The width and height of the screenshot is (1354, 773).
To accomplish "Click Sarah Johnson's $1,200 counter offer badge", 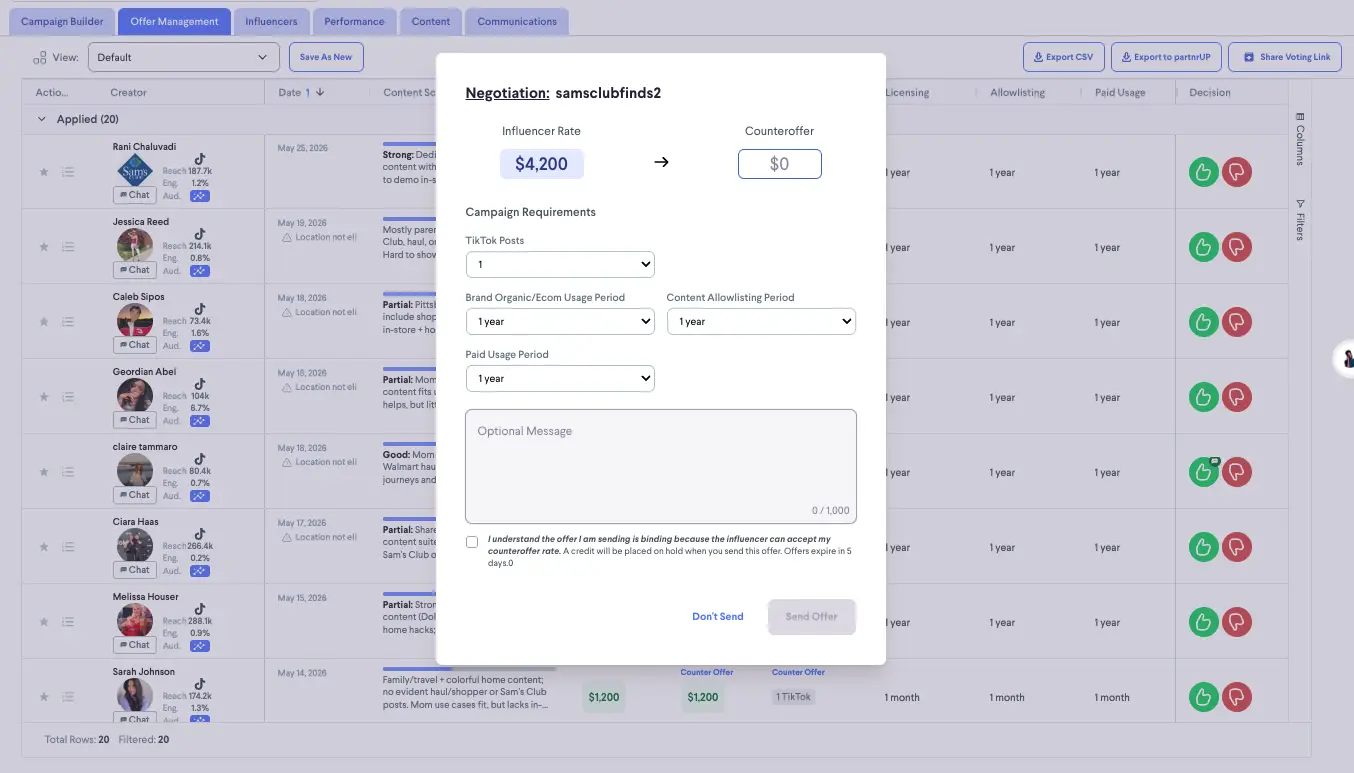I will coord(702,697).
